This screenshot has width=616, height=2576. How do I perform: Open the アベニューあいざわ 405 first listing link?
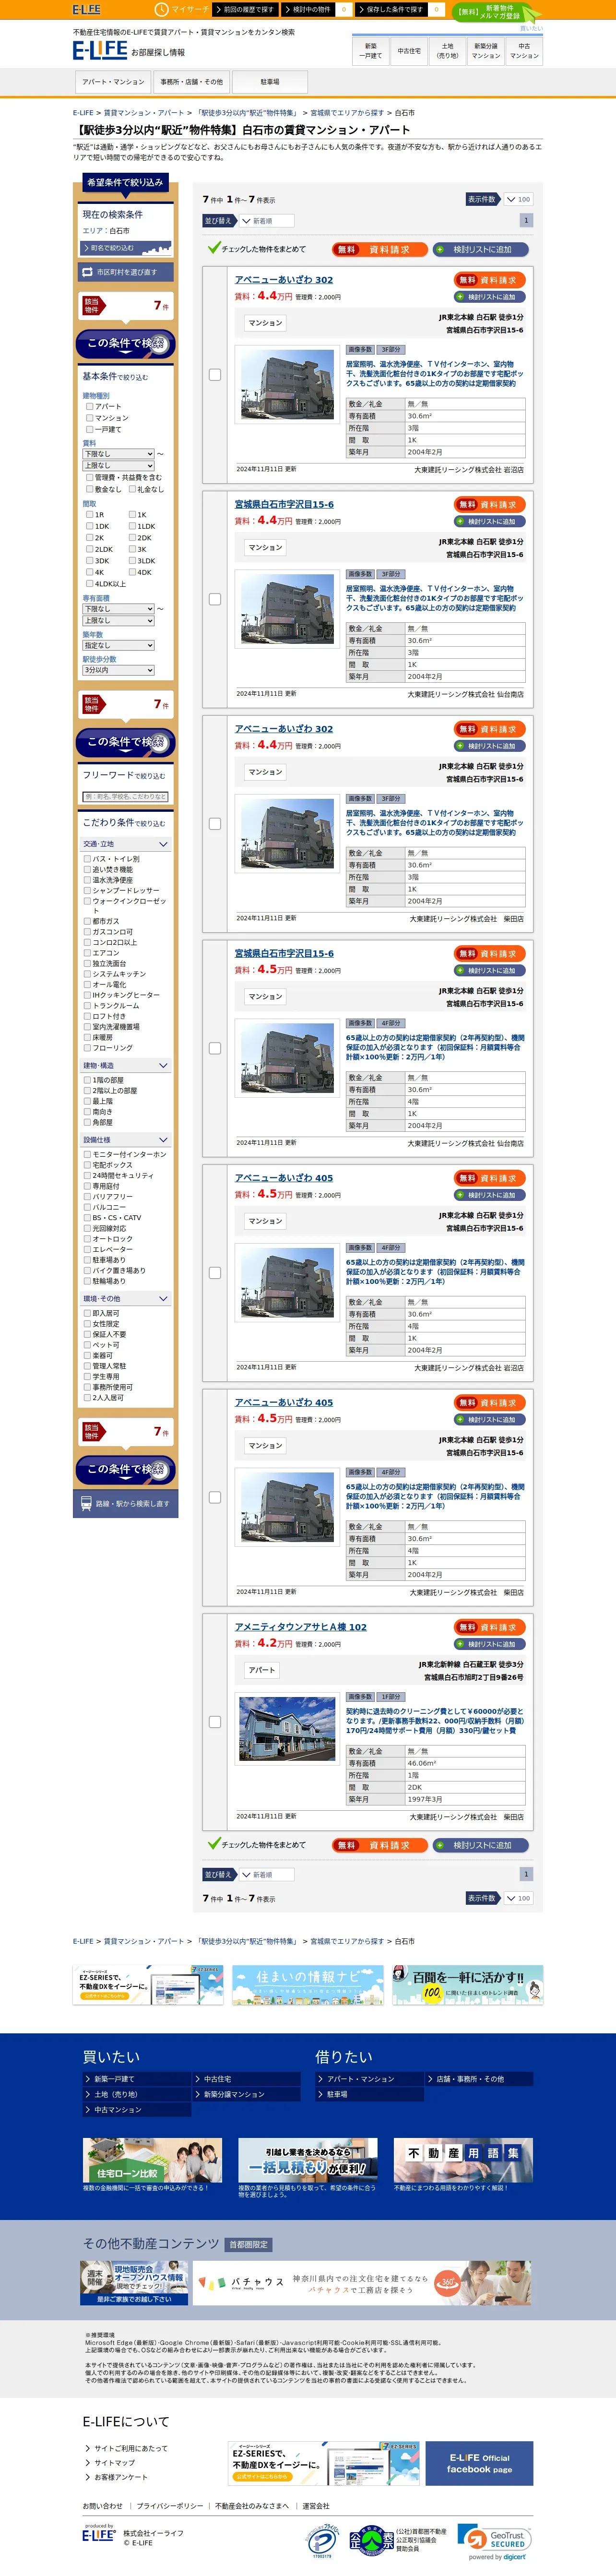click(284, 1178)
